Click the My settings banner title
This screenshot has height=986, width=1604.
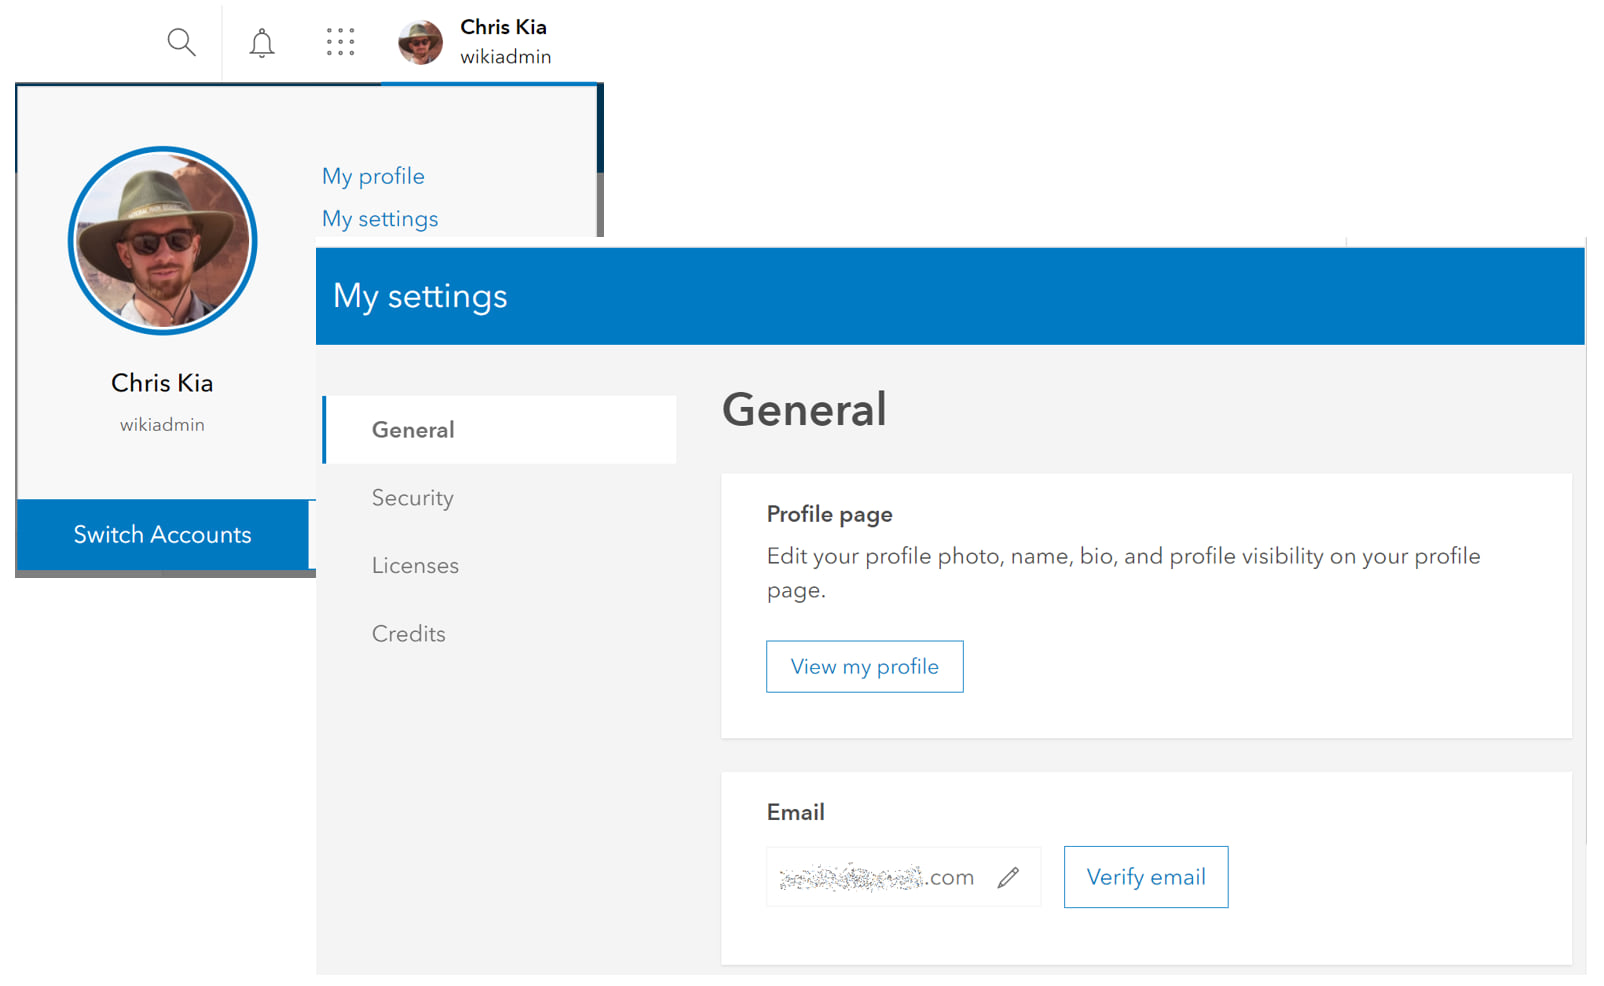[419, 296]
